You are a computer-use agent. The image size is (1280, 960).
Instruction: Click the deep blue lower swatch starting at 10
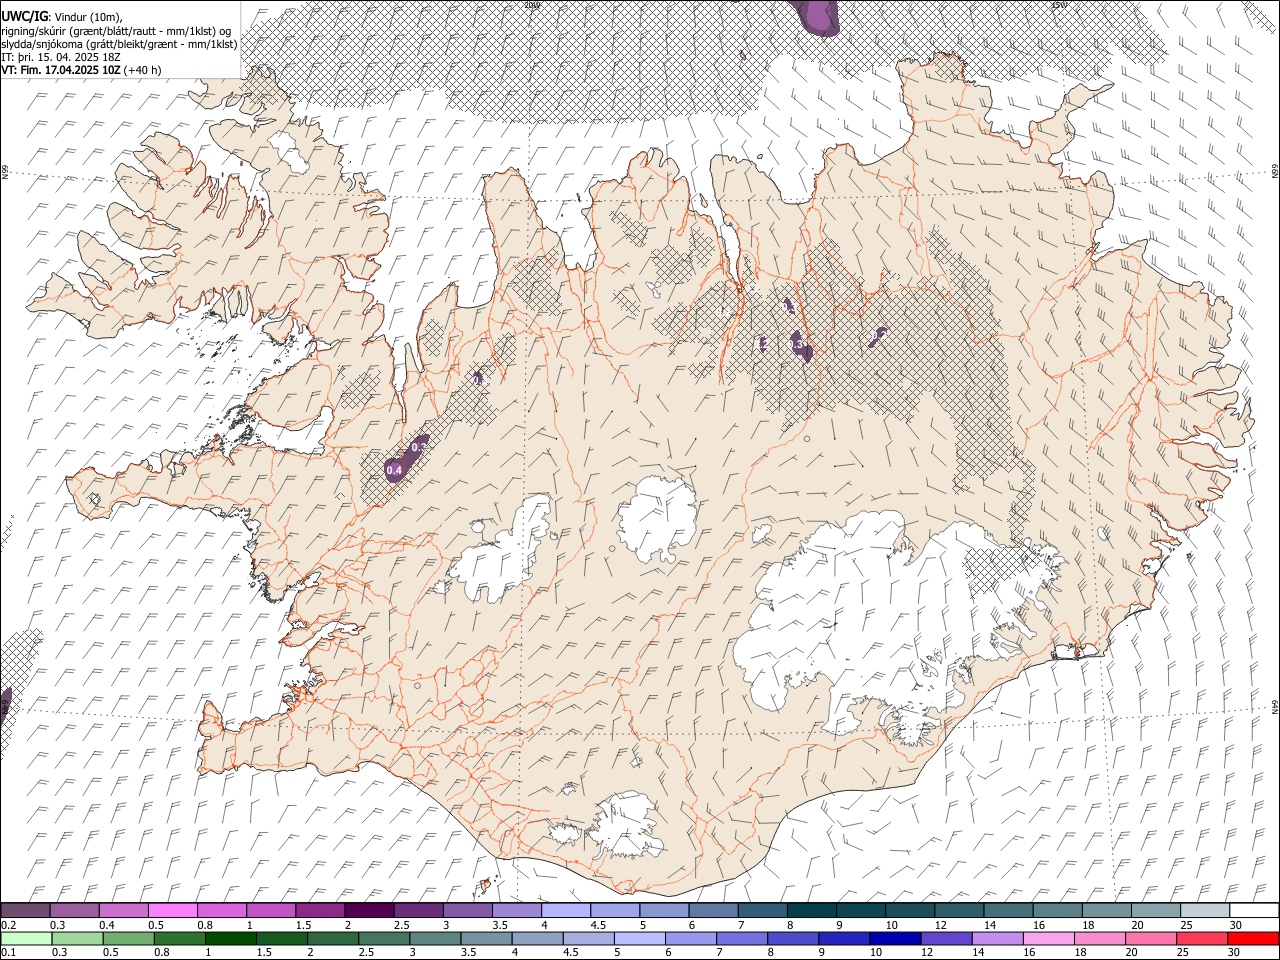pyautogui.click(x=894, y=938)
